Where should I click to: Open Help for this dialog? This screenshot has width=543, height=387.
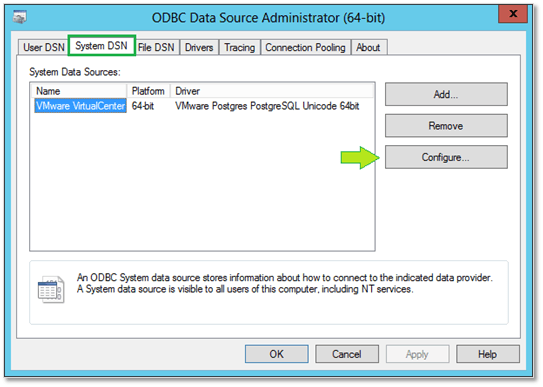pos(488,354)
